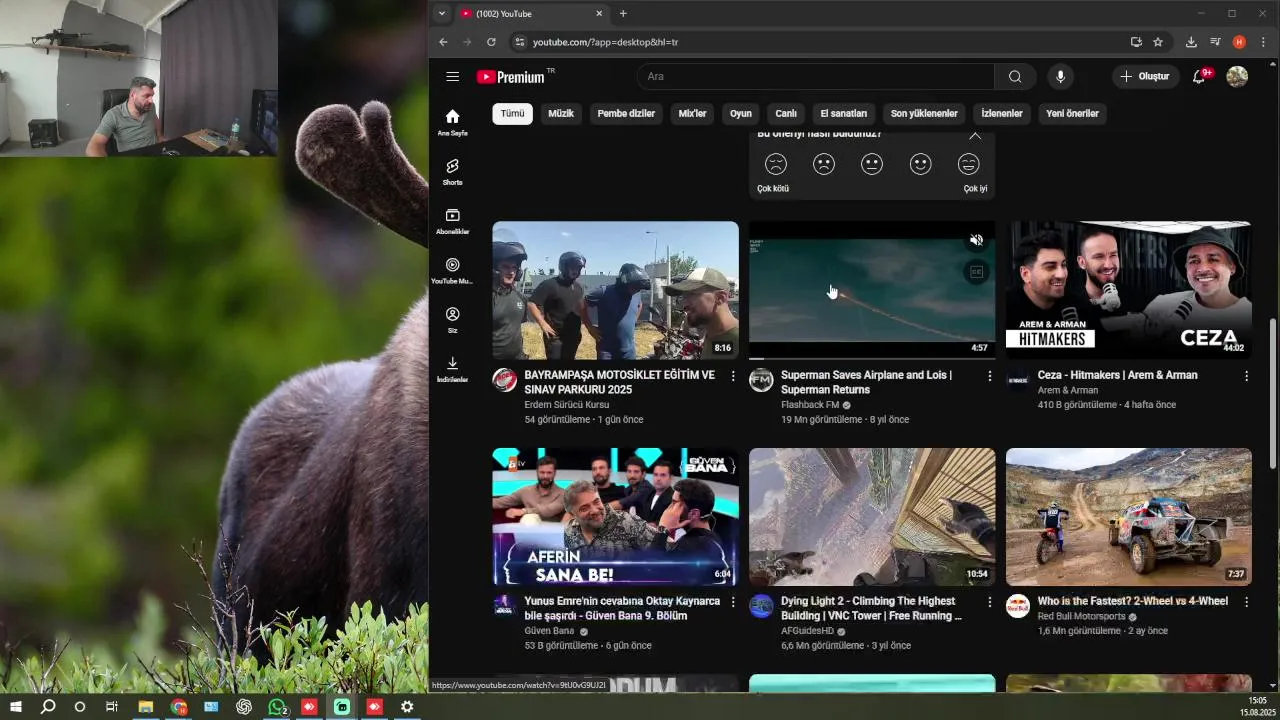1280x720 pixels.
Task: Select the El sanatları filter chip
Action: (x=844, y=113)
